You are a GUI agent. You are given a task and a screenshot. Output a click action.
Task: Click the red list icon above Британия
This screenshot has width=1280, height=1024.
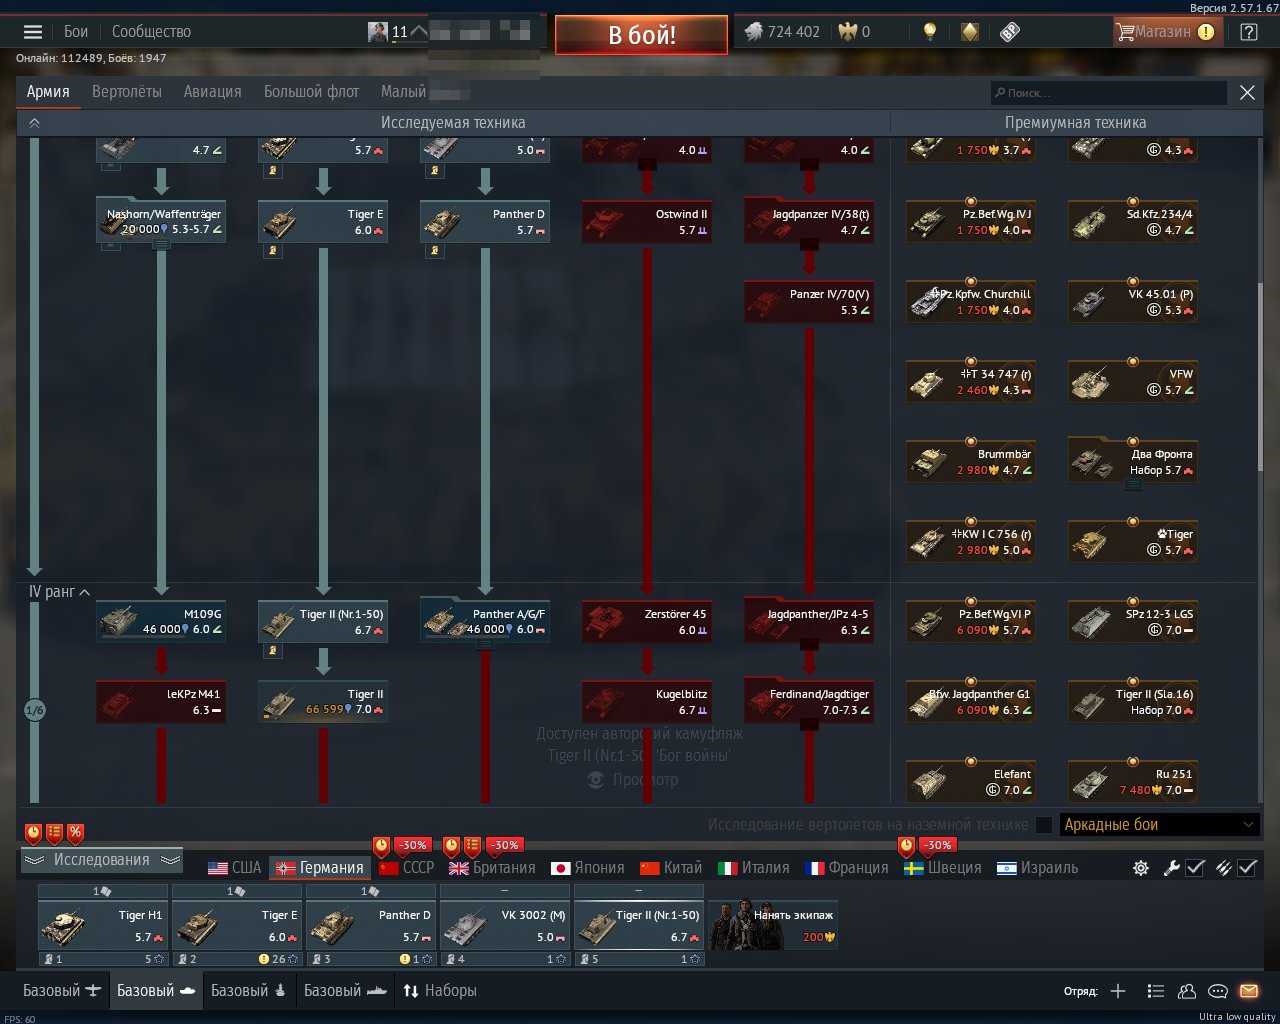coord(472,846)
